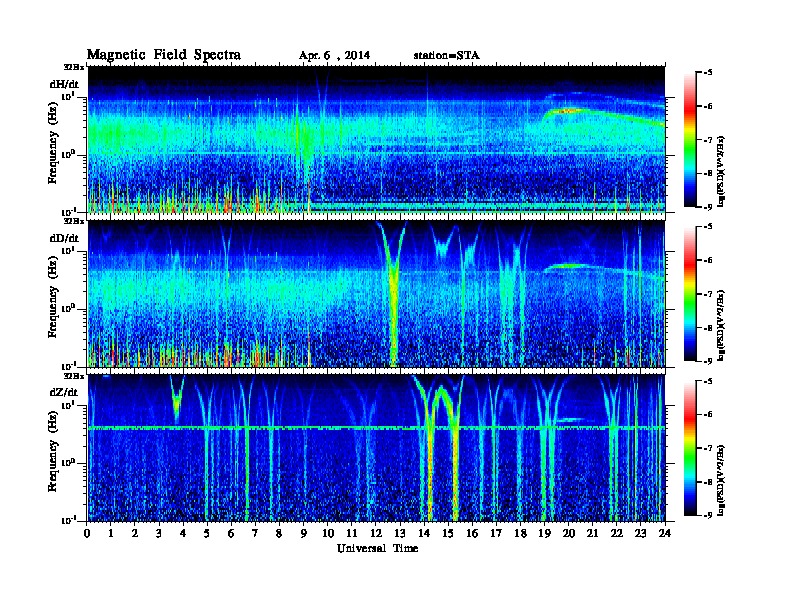Click hour tick label "19" on time axis

[544, 533]
